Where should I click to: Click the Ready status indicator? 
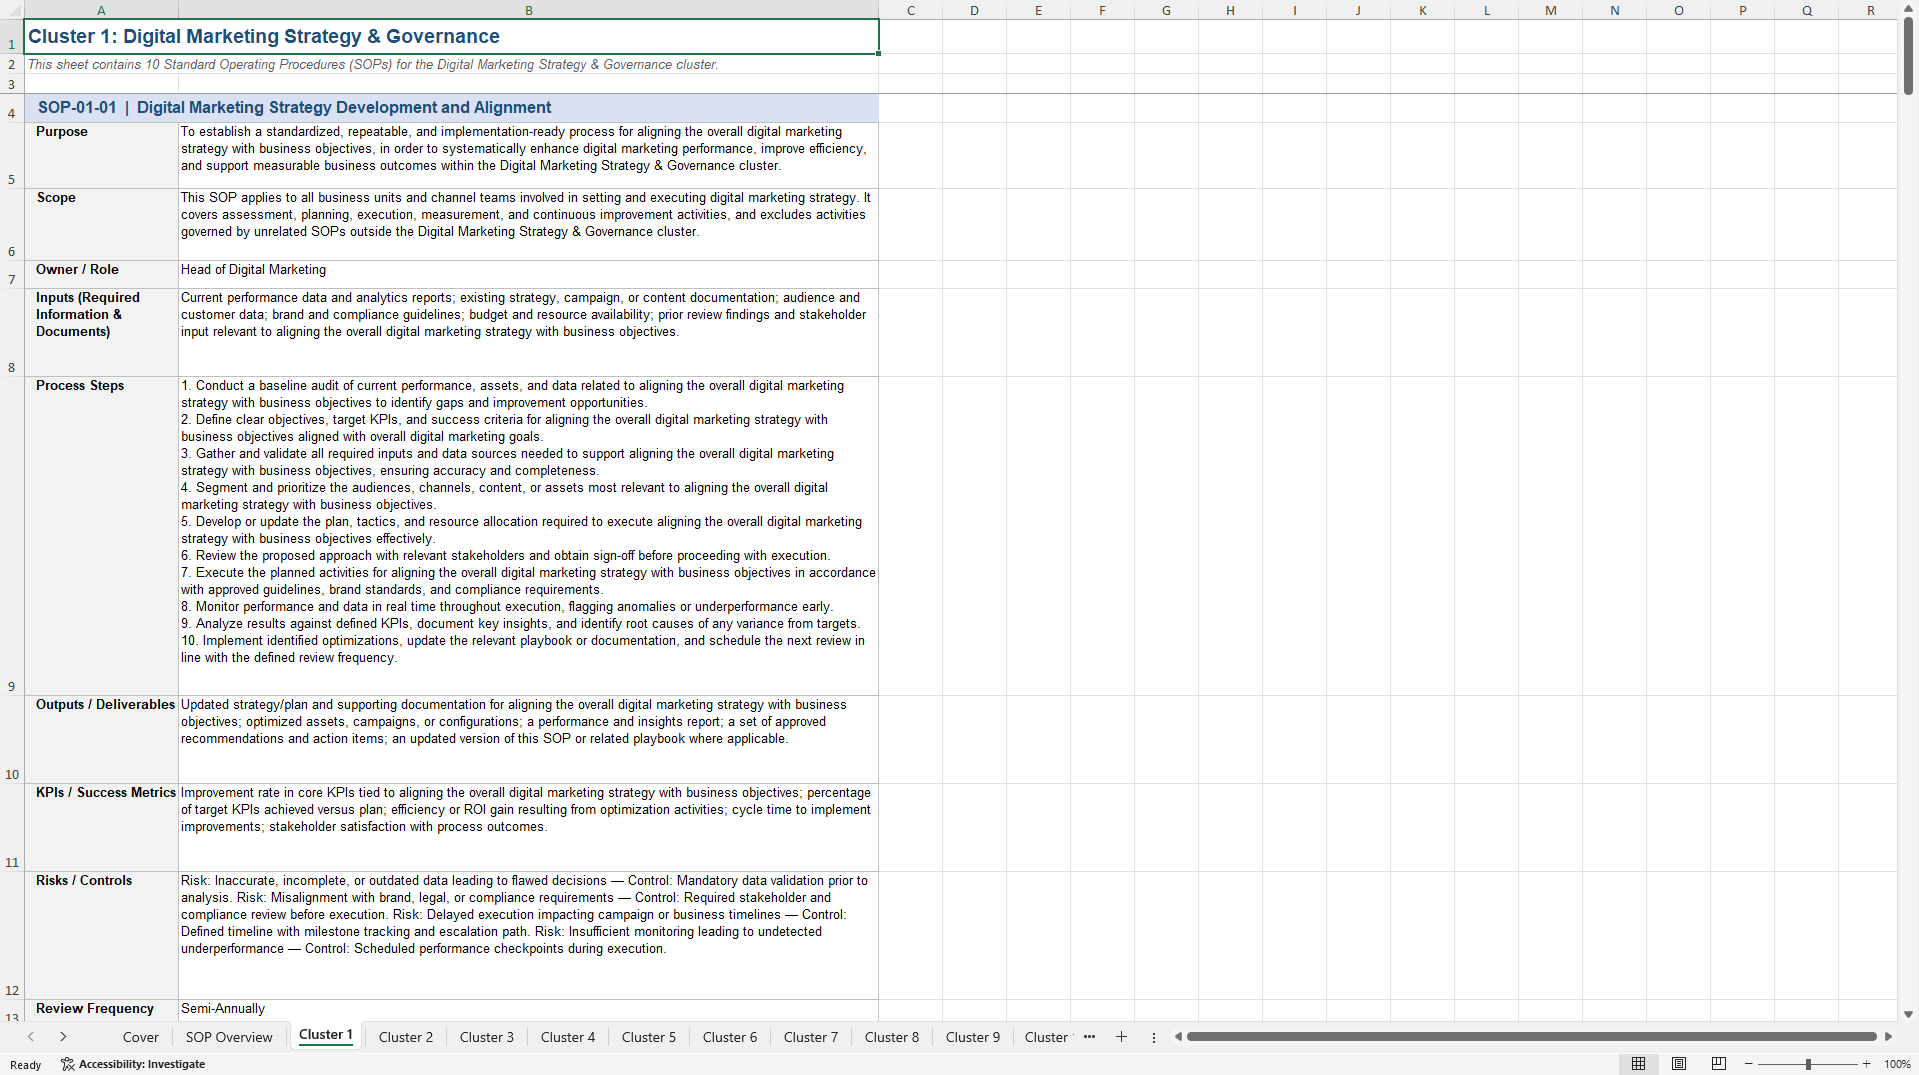(x=26, y=1065)
